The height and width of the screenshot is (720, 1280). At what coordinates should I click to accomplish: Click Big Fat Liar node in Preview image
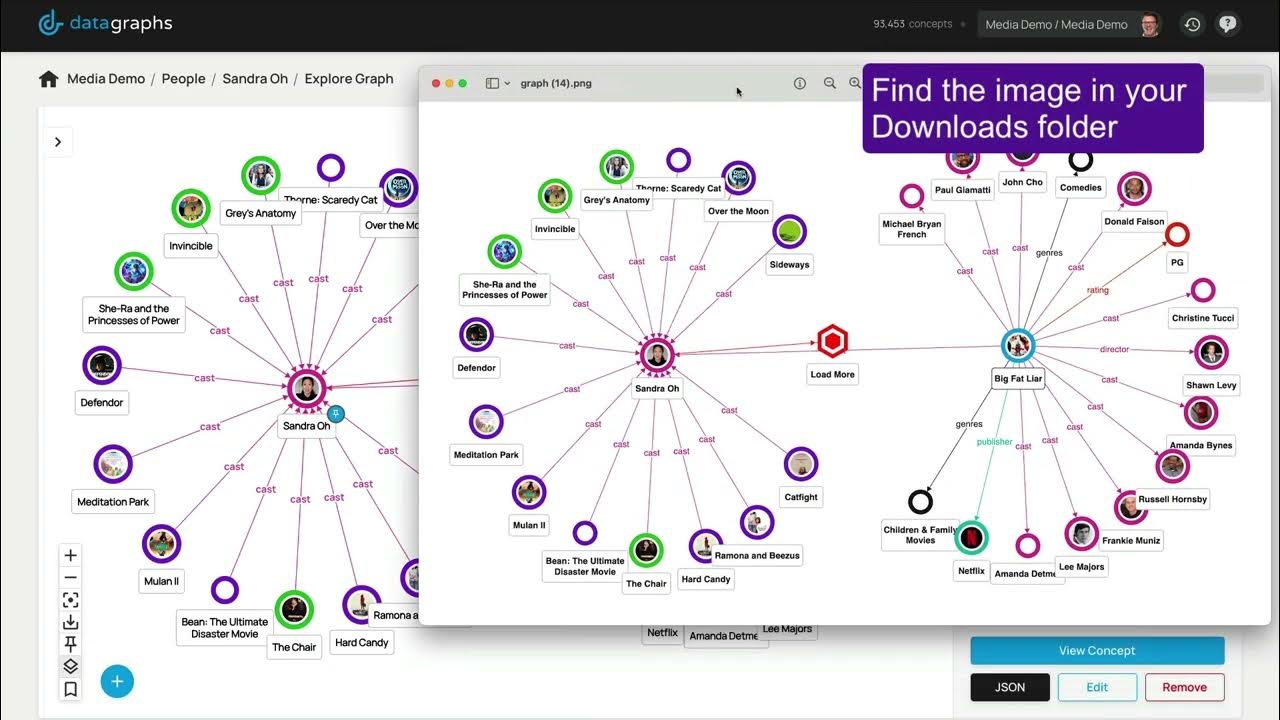[1018, 346]
